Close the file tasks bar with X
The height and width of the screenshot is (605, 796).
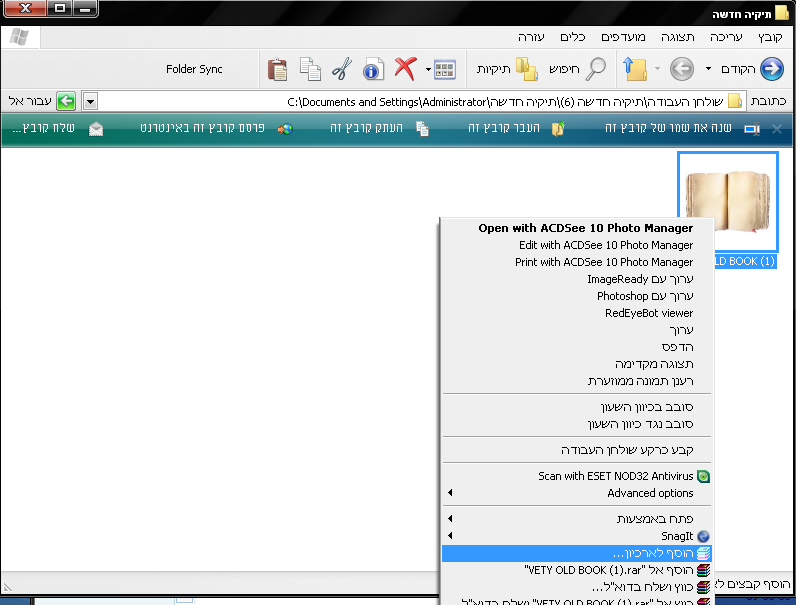click(x=777, y=129)
